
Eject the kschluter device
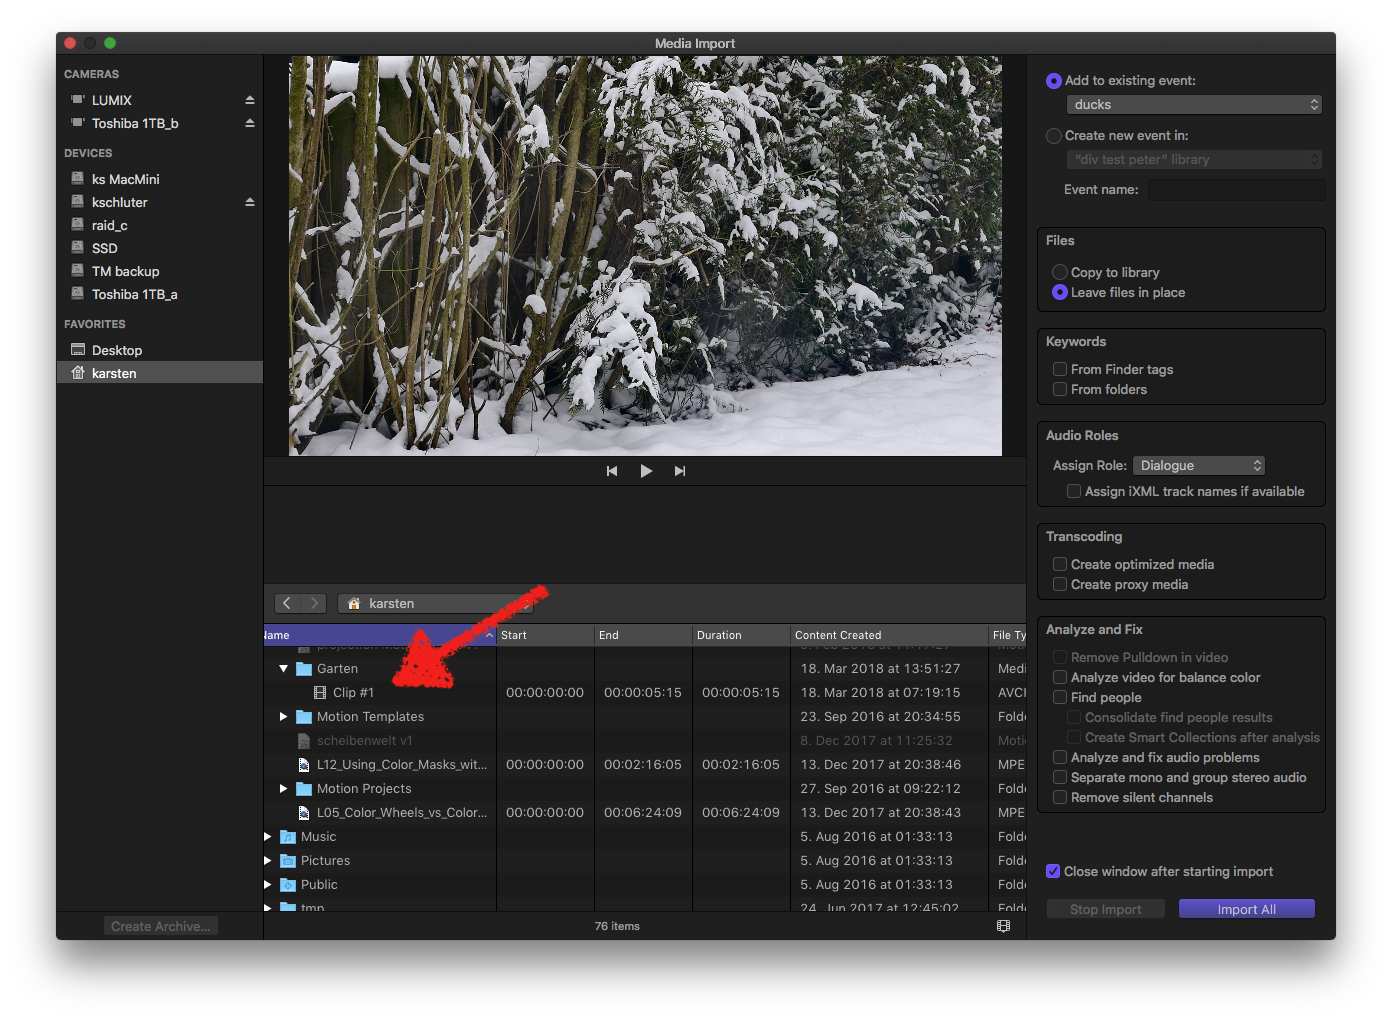pos(250,202)
